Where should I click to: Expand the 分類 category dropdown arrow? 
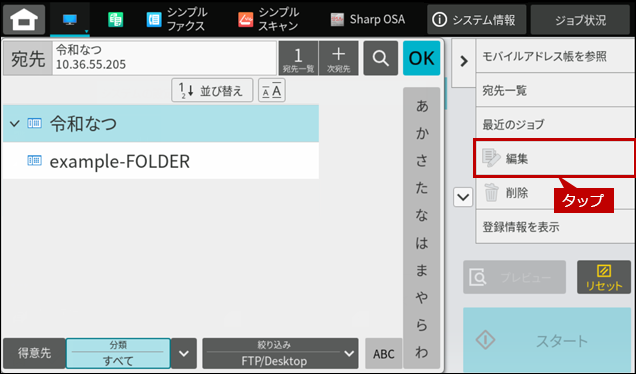point(184,353)
